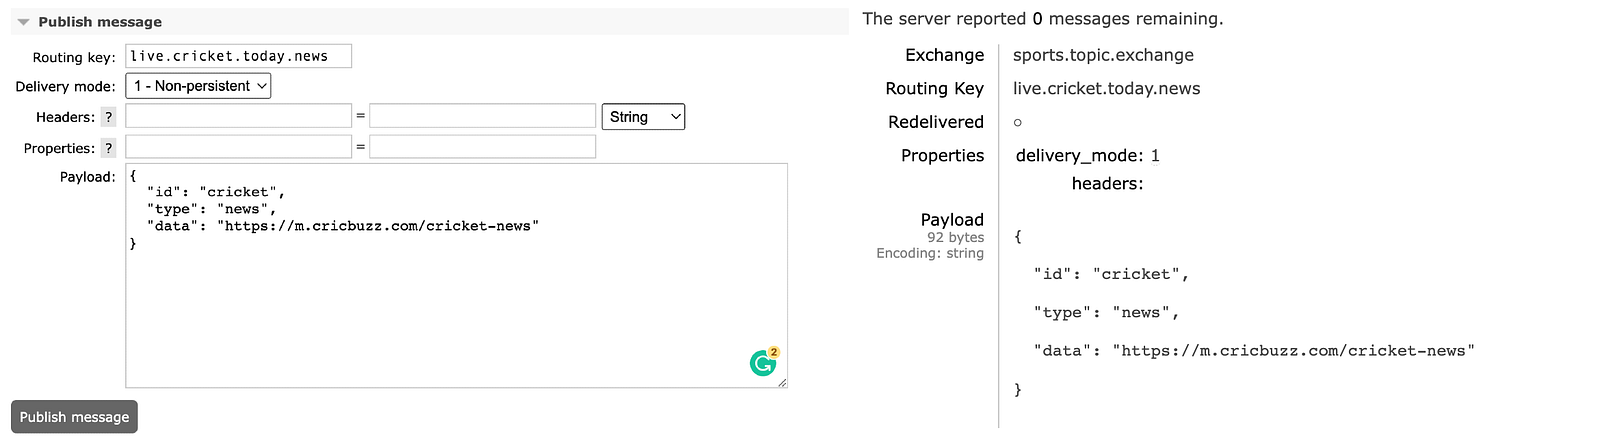
Task: Open the String header type dropdown
Action: pos(643,117)
